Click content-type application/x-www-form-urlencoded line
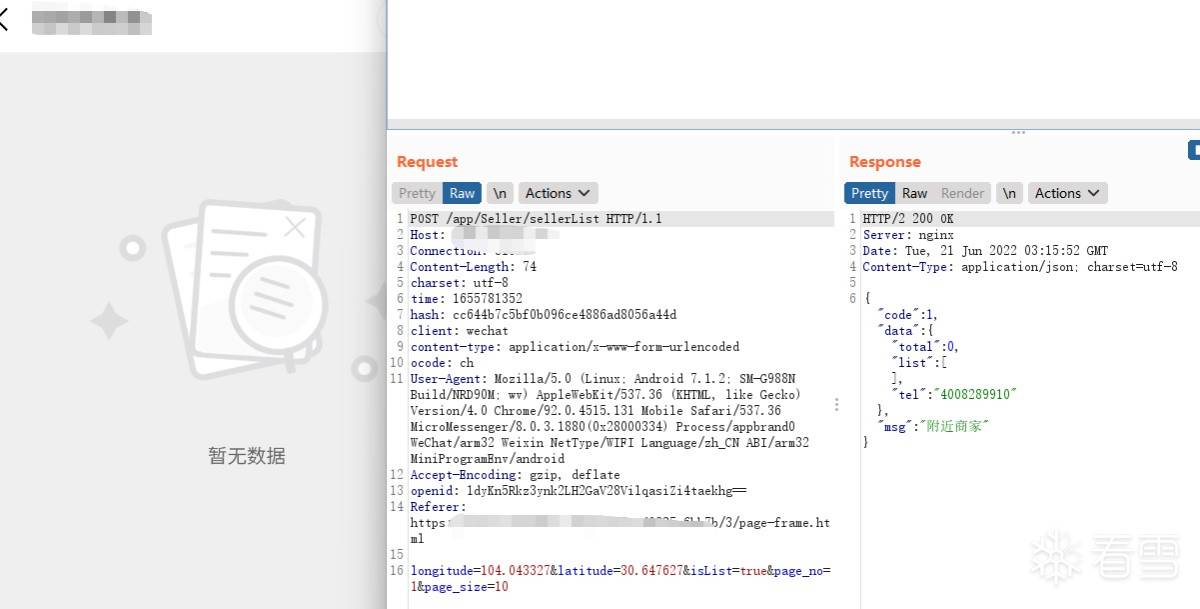The image size is (1200, 609). (x=575, y=347)
